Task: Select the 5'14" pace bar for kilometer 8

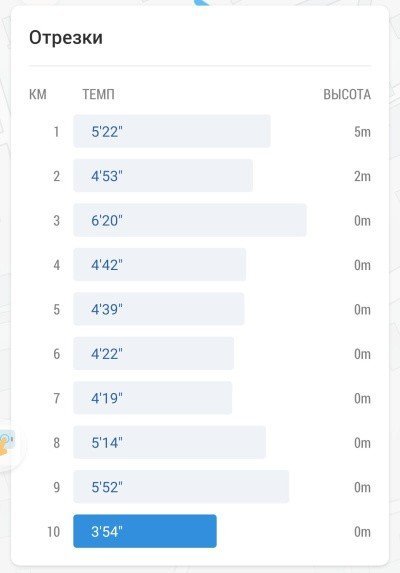Action: [x=169, y=442]
